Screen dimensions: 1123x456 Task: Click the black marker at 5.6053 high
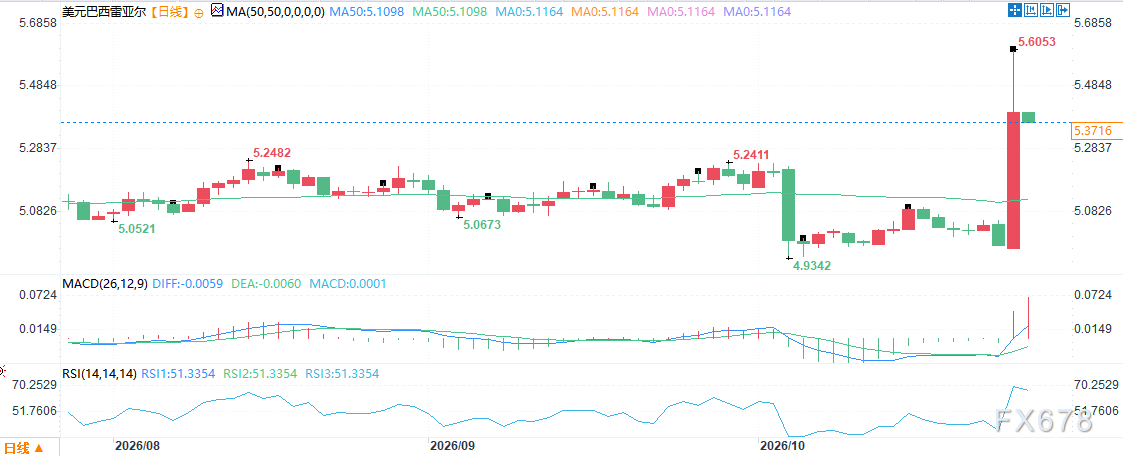pyautogui.click(x=1013, y=49)
